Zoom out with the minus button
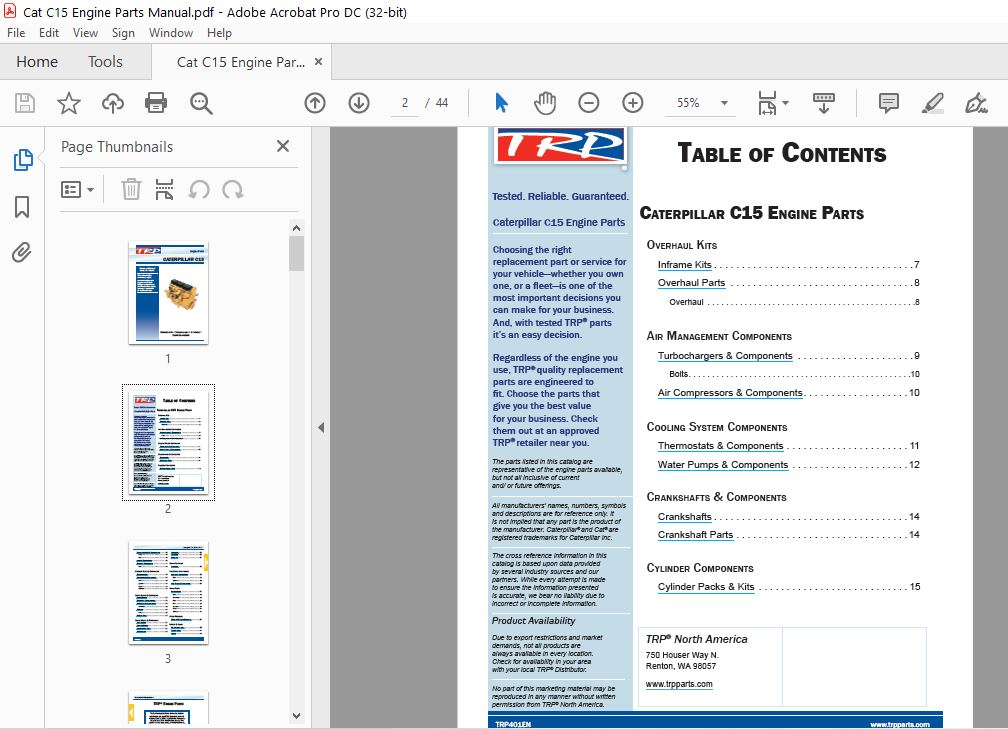 click(x=588, y=103)
